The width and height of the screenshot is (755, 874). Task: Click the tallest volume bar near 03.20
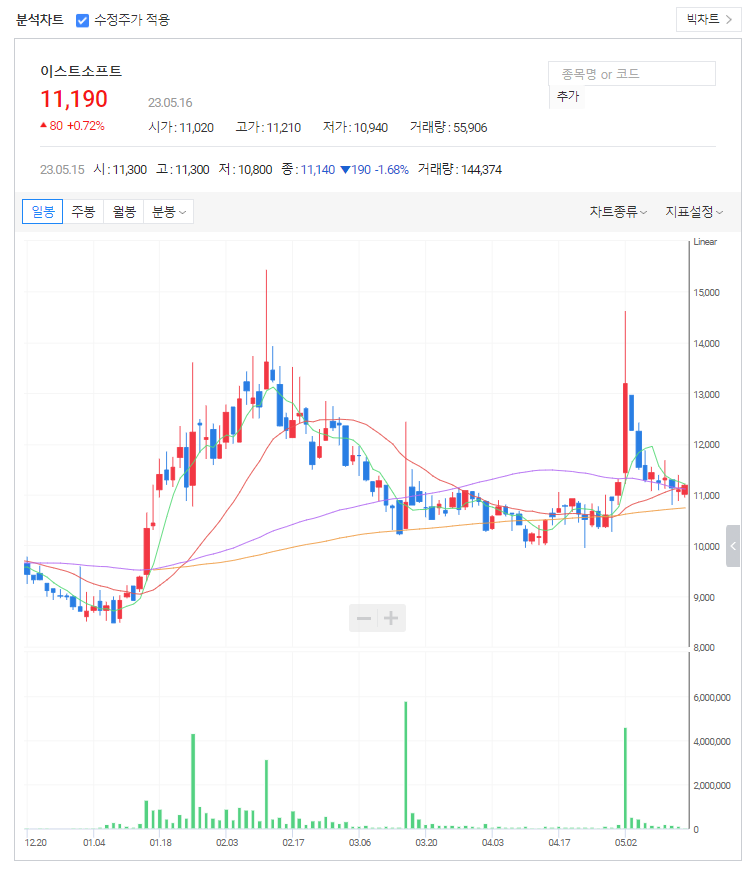point(406,765)
